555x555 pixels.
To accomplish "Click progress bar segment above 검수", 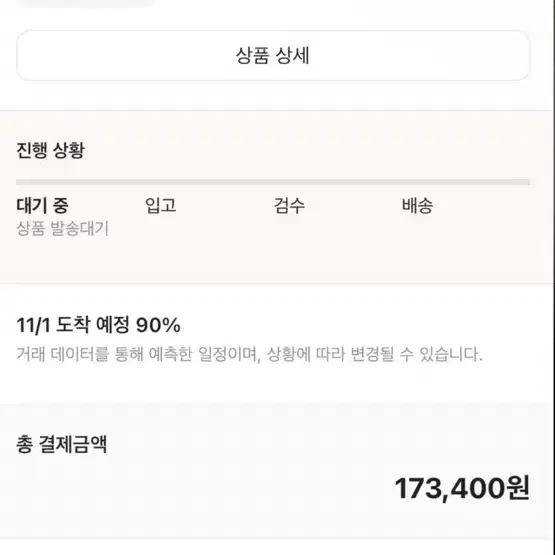I will (337, 182).
